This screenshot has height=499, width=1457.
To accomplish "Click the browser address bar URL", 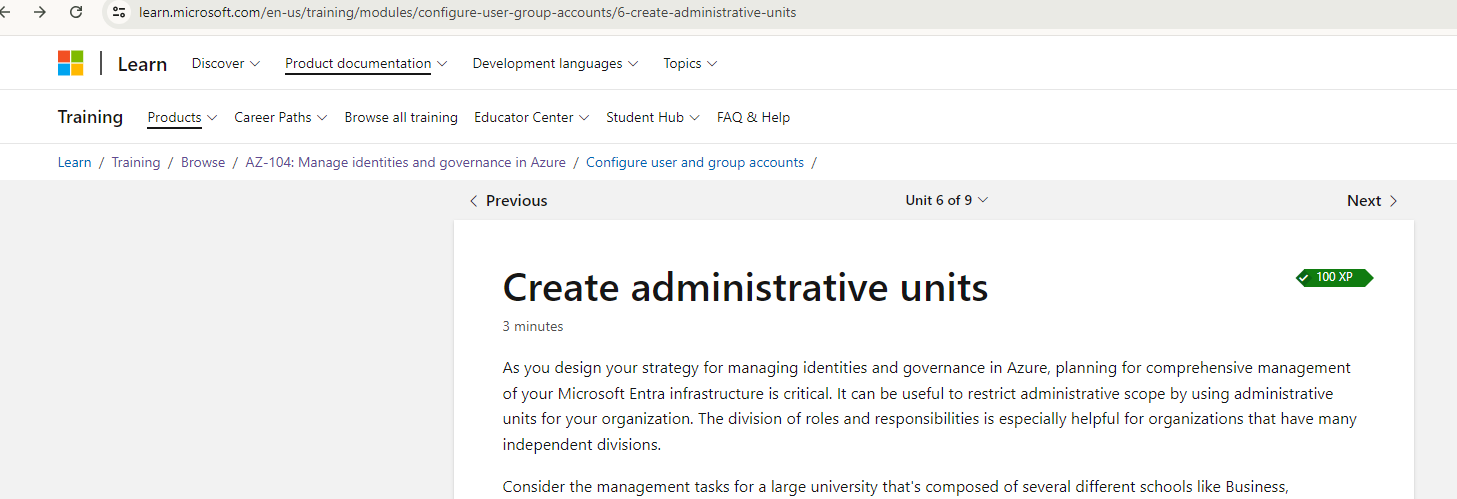I will click(x=468, y=12).
